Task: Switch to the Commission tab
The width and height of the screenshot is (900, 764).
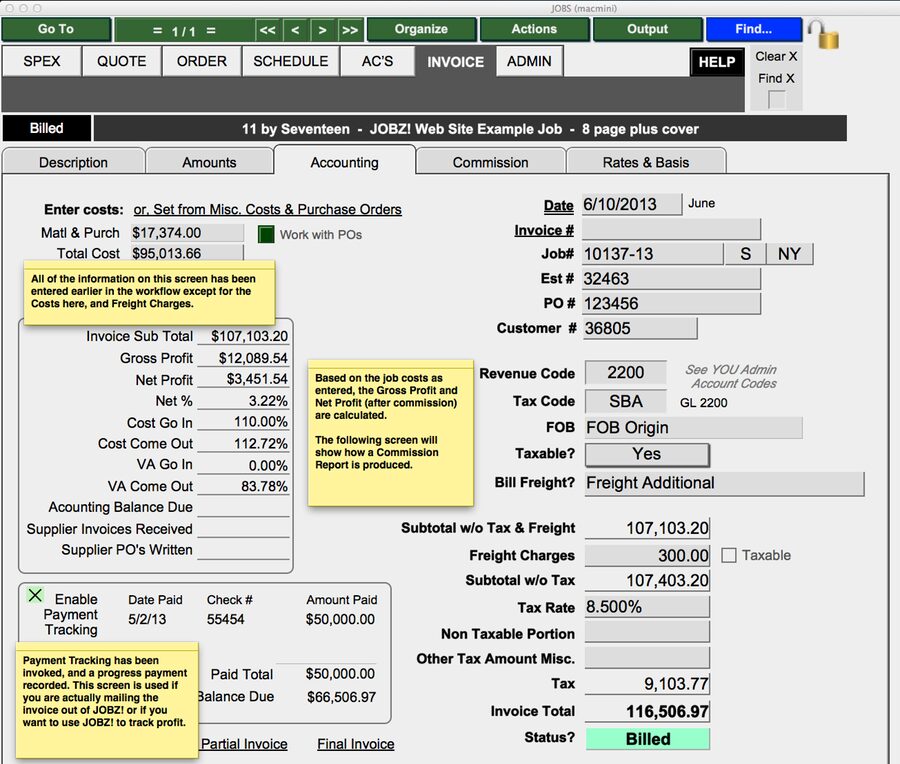Action: point(490,161)
